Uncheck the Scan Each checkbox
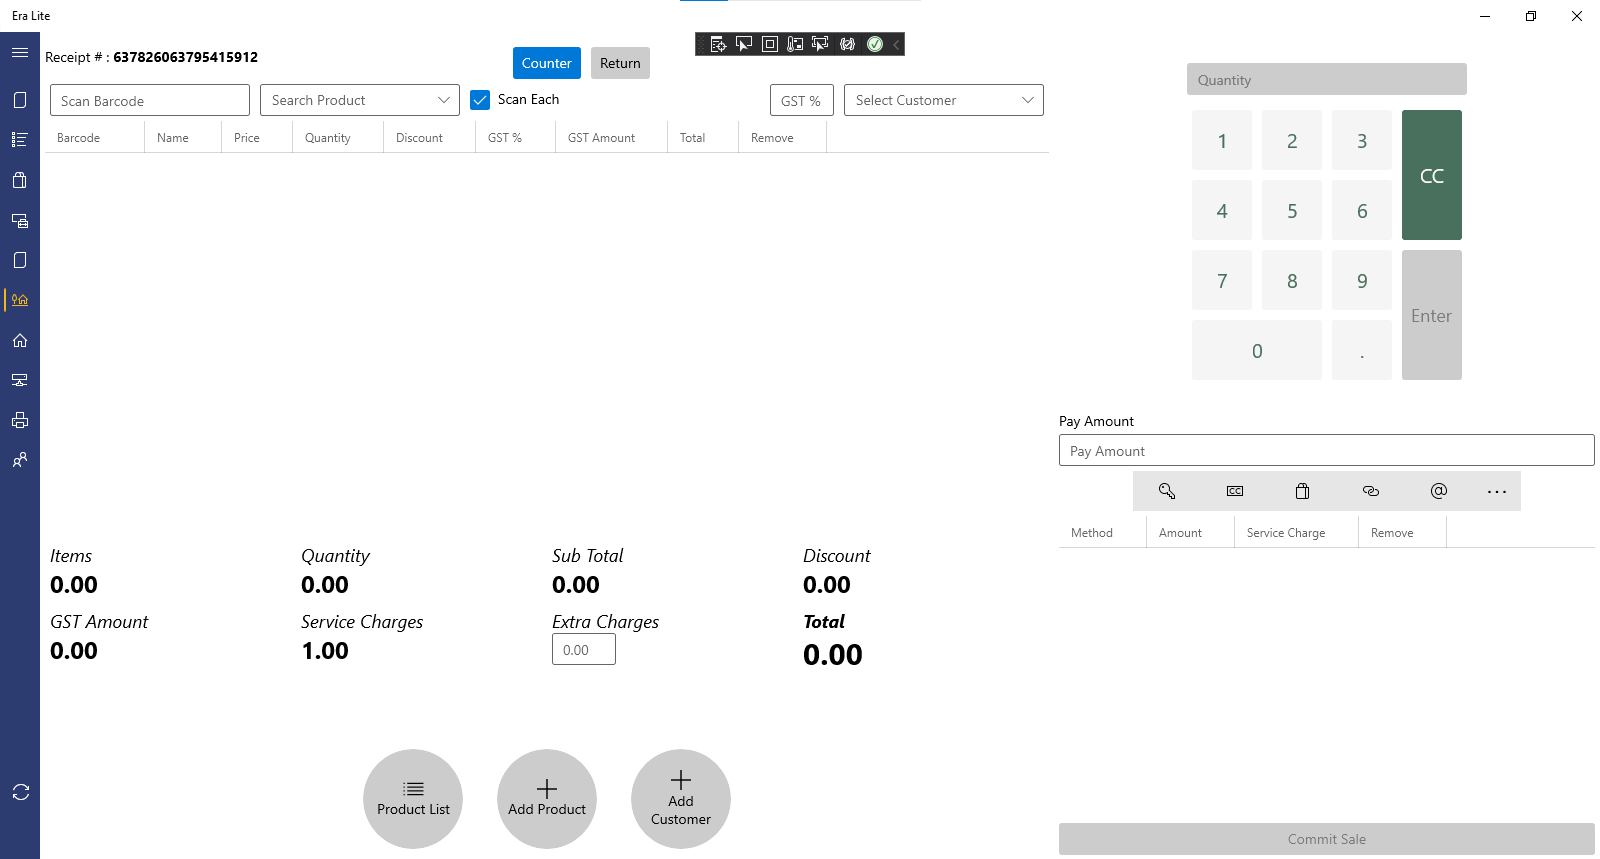 [480, 100]
